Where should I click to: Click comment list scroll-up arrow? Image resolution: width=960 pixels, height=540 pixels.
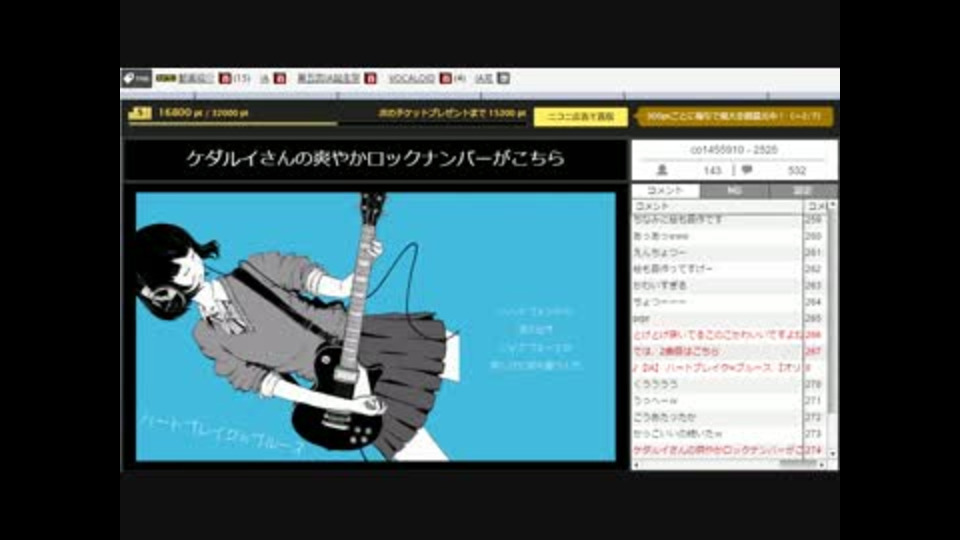tap(832, 204)
